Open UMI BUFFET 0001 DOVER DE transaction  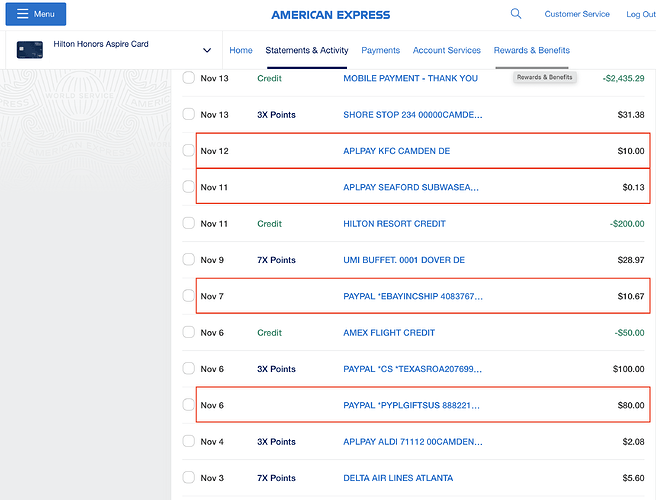(404, 260)
